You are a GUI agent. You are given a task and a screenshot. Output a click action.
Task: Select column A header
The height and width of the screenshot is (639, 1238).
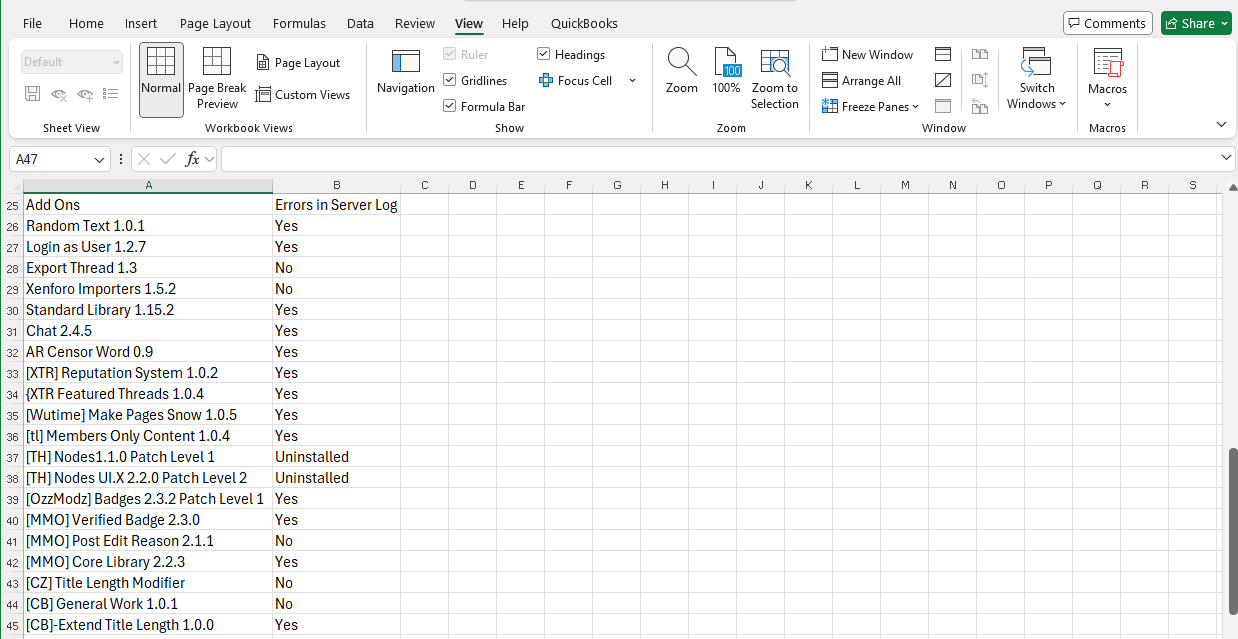(x=148, y=185)
